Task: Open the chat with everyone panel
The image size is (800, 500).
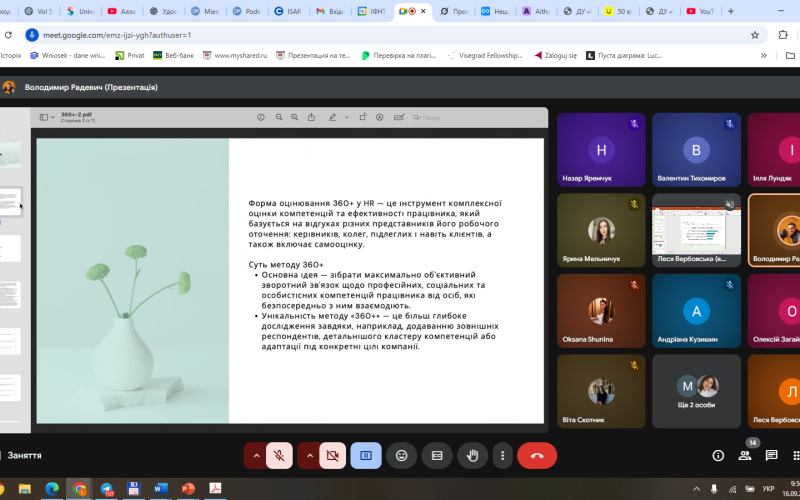Action: [x=771, y=455]
